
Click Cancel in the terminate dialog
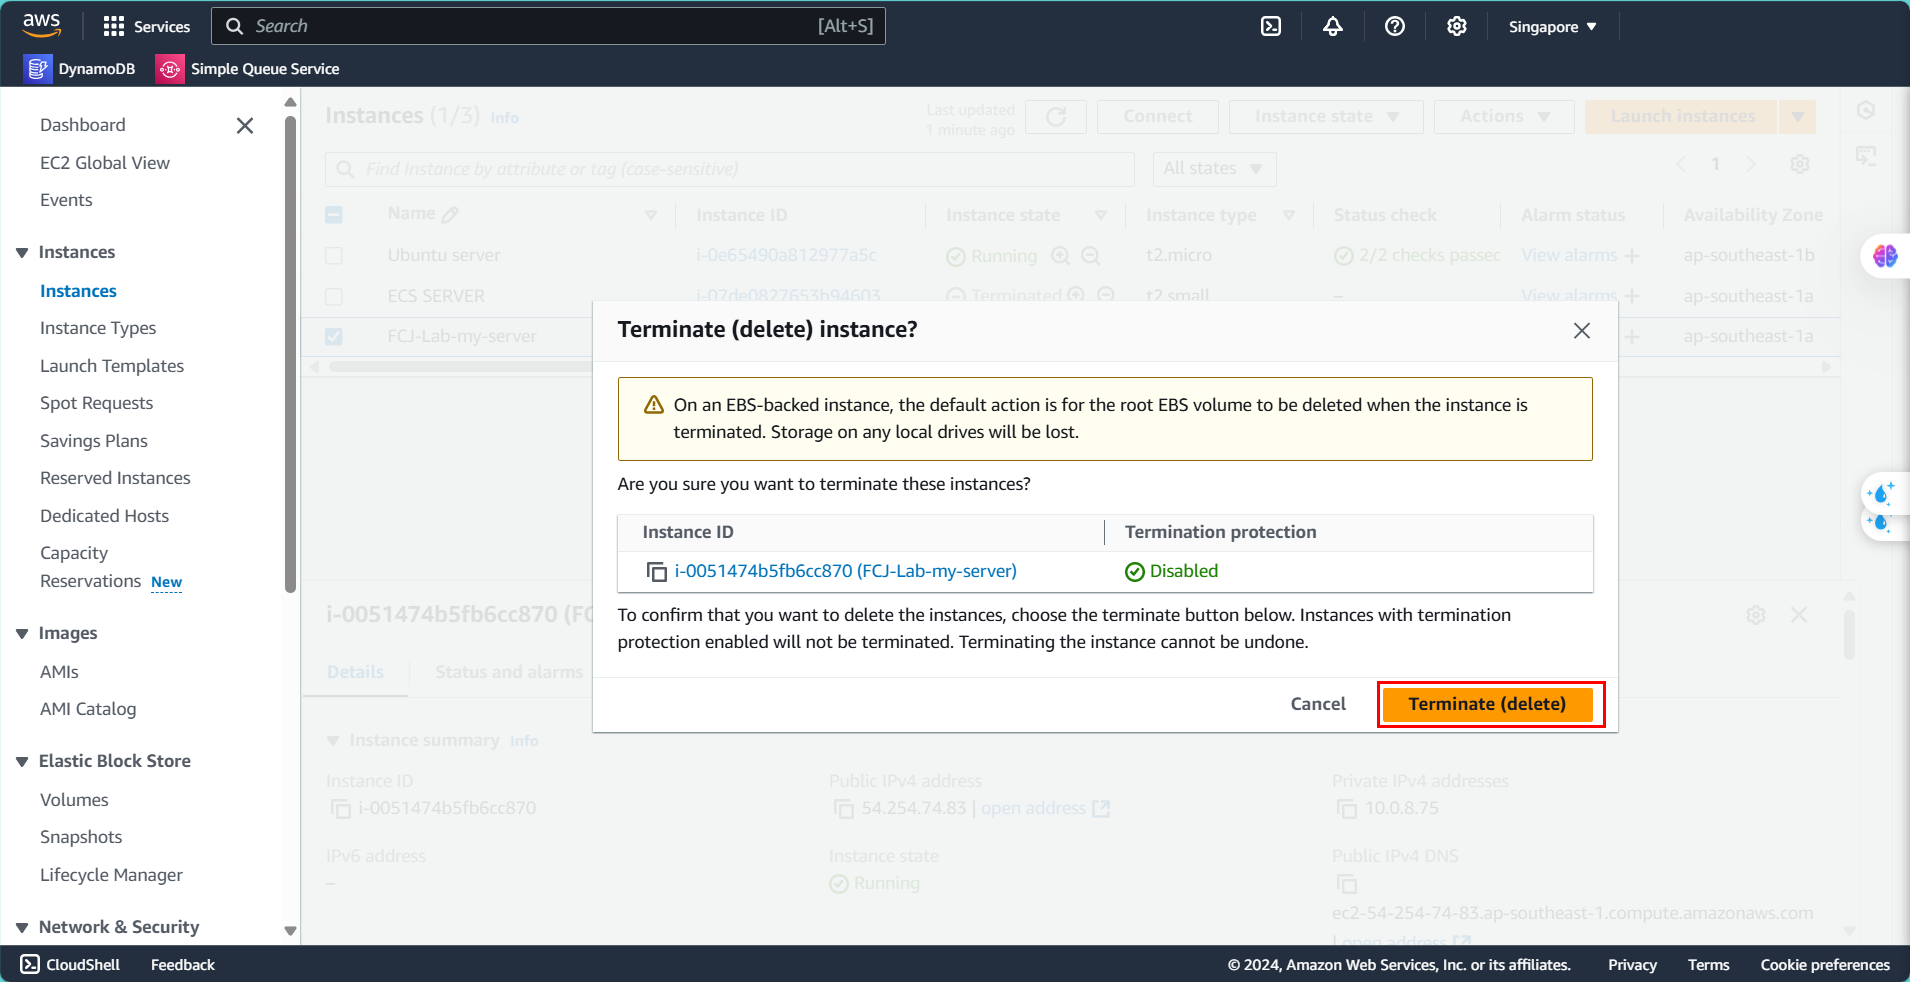click(x=1318, y=704)
